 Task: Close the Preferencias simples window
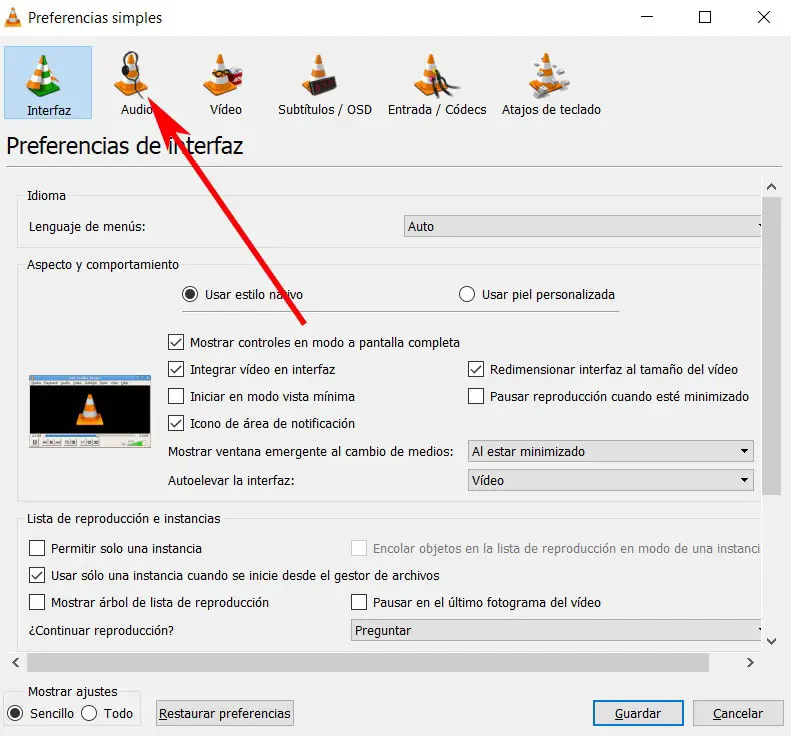764,17
